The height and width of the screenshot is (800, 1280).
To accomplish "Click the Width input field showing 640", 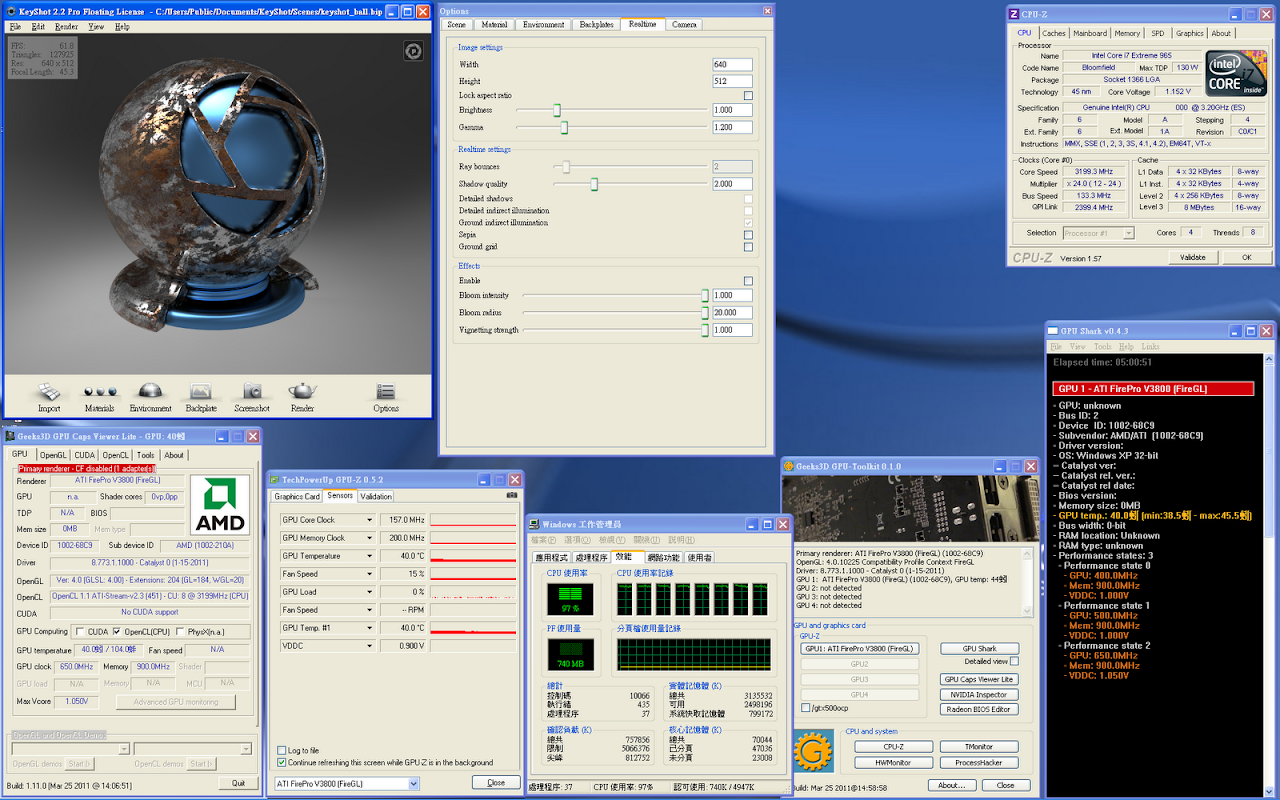I will (x=733, y=64).
